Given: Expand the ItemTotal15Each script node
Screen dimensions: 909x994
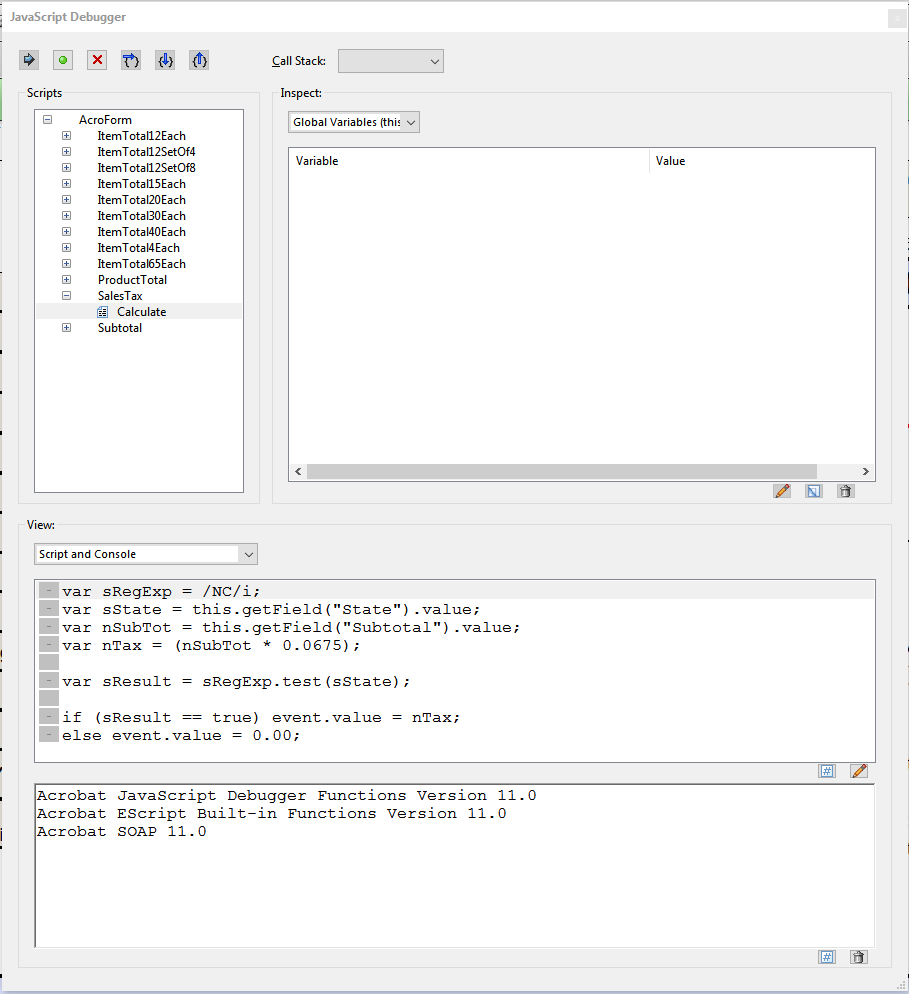Looking at the screenshot, I should (66, 183).
